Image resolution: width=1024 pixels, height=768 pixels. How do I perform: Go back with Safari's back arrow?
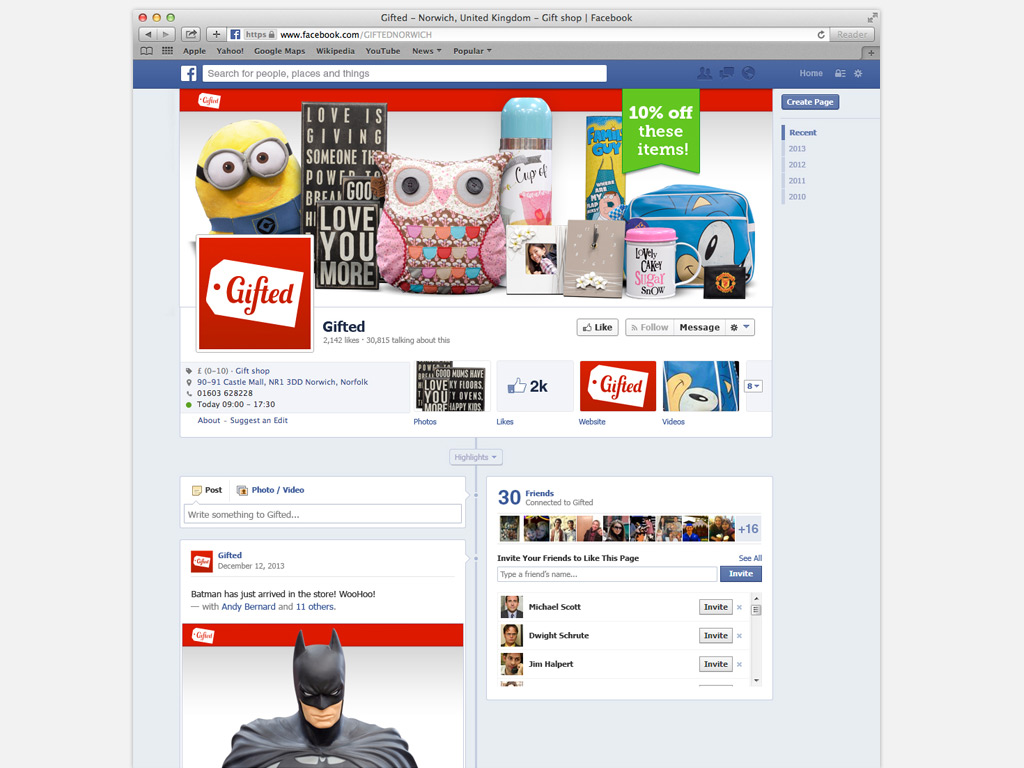click(148, 35)
